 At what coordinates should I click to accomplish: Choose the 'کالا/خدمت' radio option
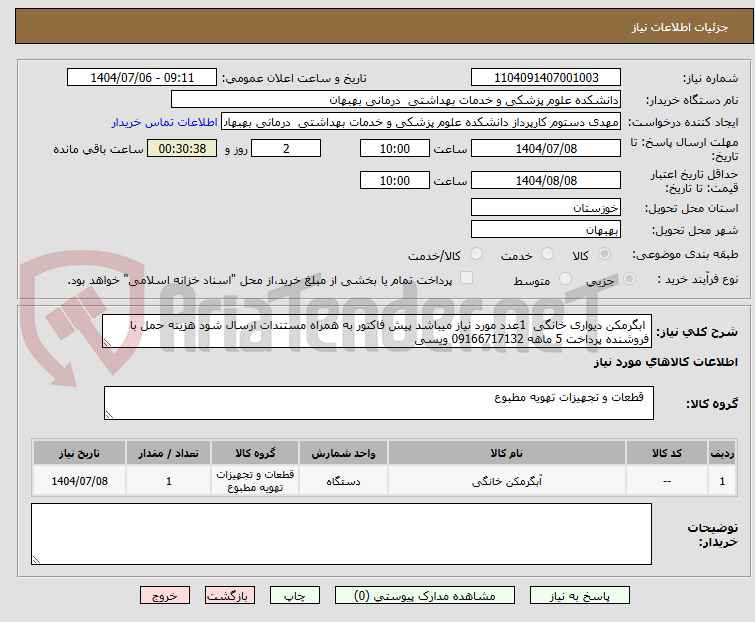coord(476,255)
